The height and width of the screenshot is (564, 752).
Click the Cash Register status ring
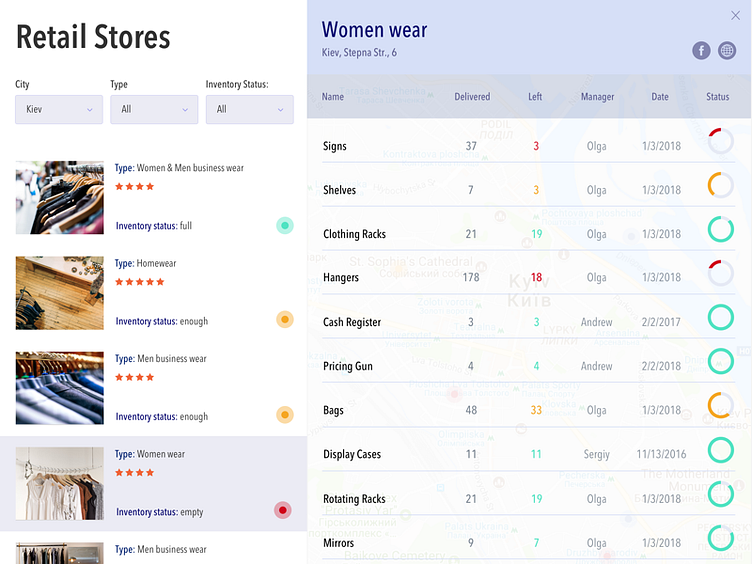tap(720, 317)
